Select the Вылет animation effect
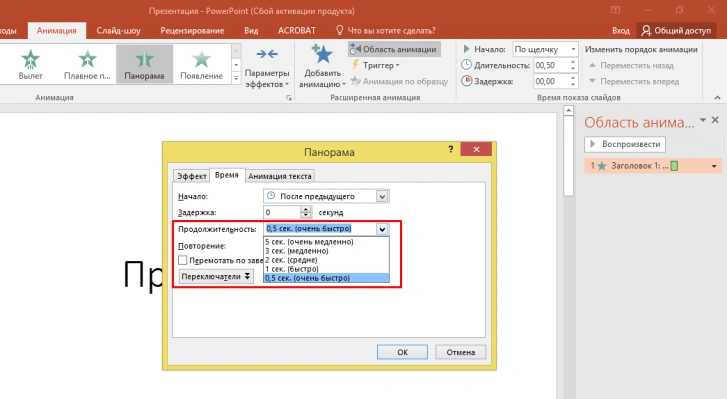 click(31, 64)
